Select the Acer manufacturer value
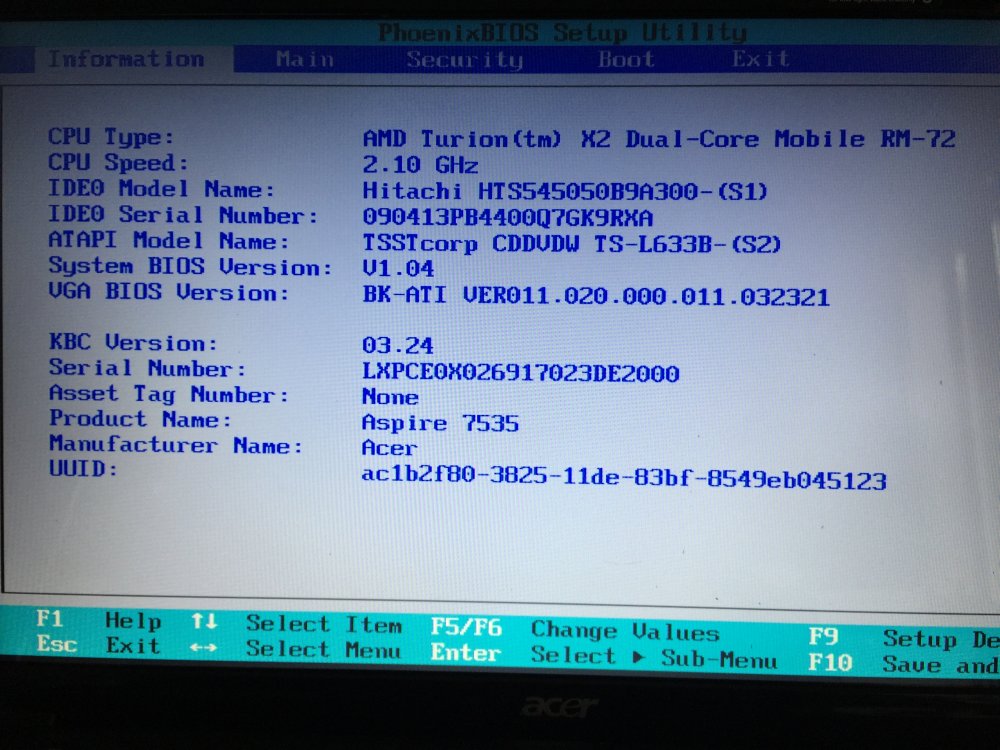Screen dimensions: 1000x750 point(390,448)
